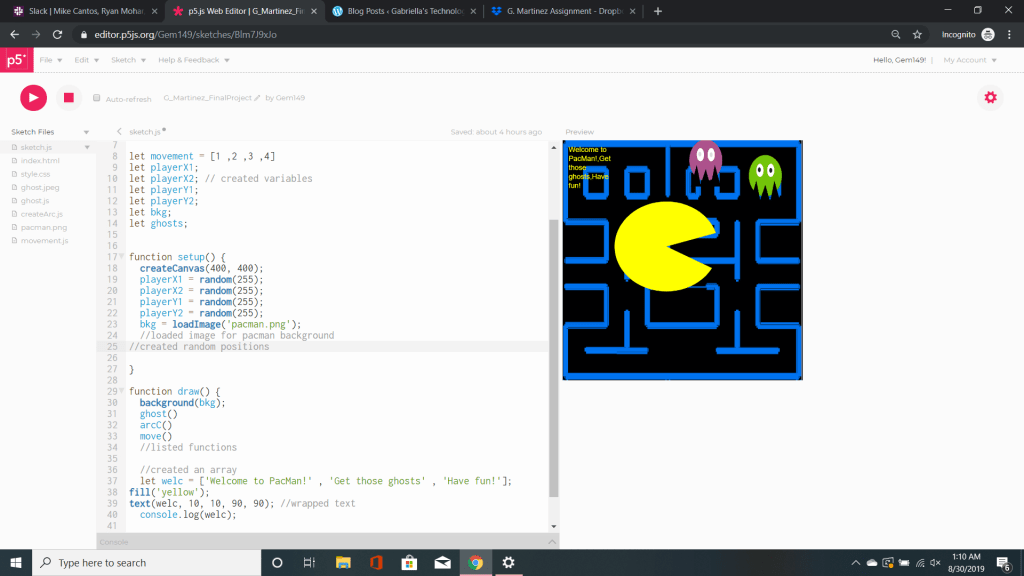
Task: Stop the running sketch
Action: click(68, 97)
